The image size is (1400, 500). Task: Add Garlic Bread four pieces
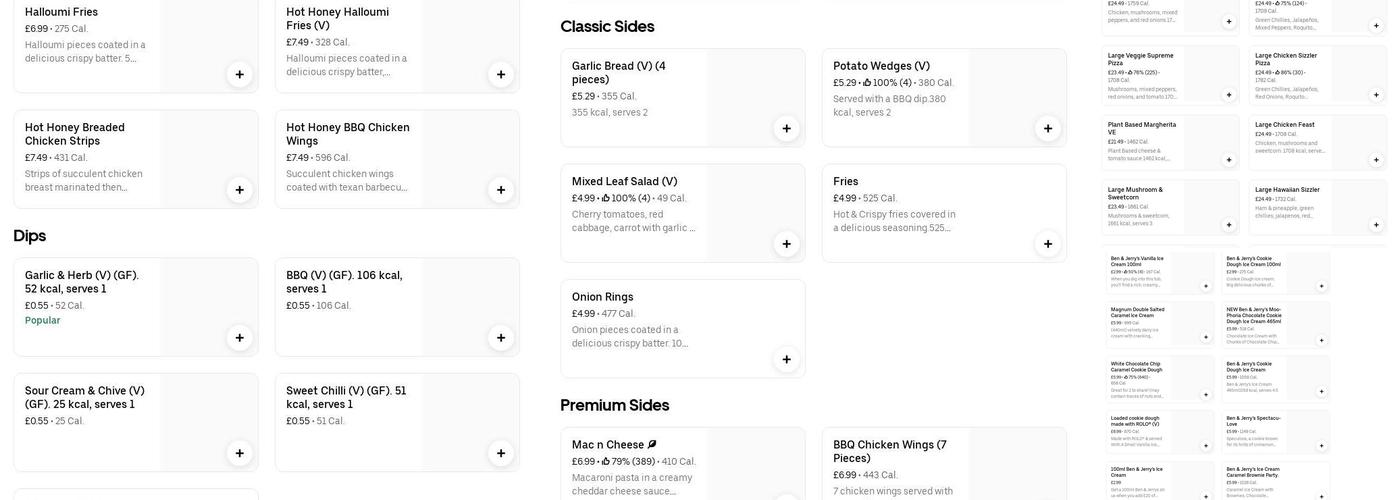coord(786,128)
